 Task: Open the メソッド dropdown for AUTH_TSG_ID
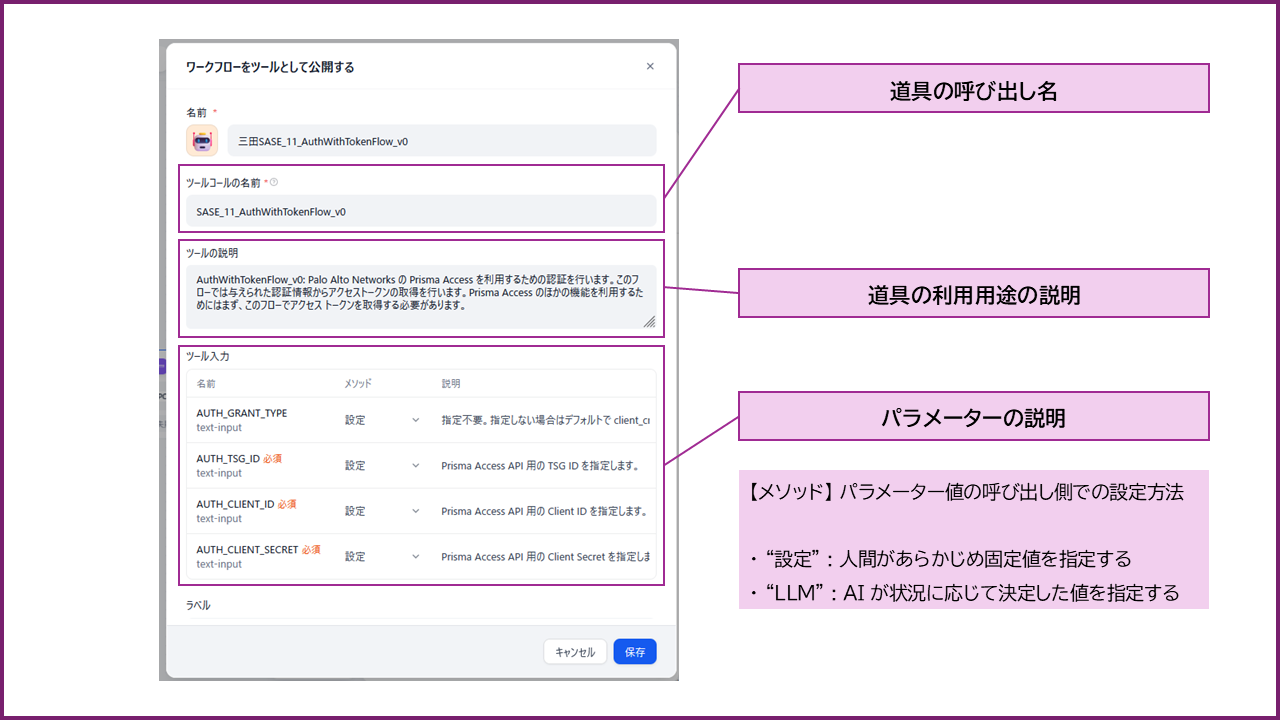click(x=382, y=466)
